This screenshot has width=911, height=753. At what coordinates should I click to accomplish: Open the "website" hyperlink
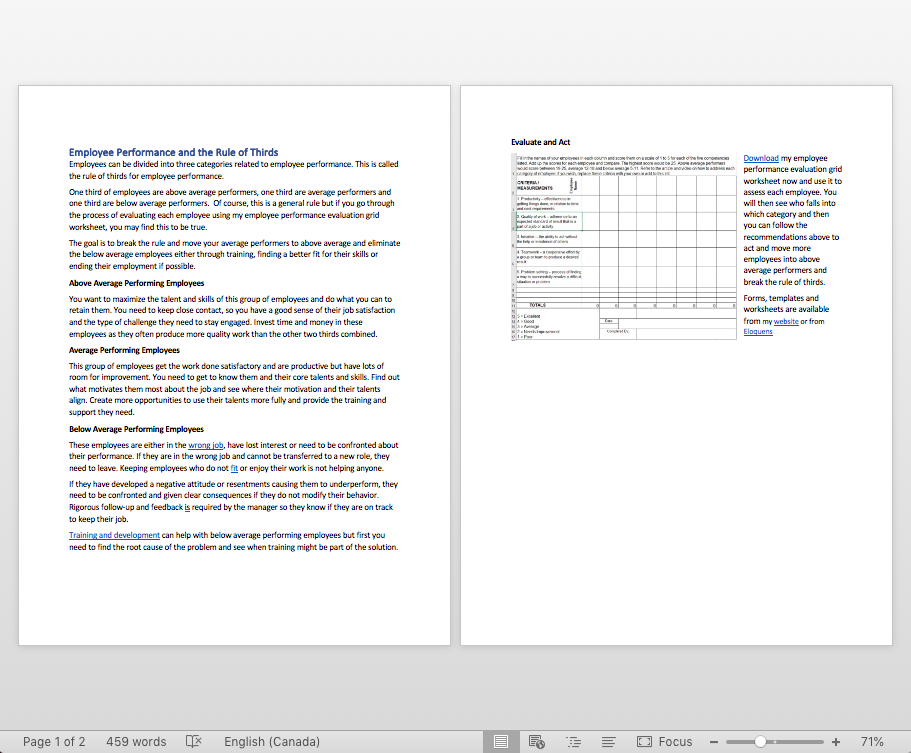(786, 321)
